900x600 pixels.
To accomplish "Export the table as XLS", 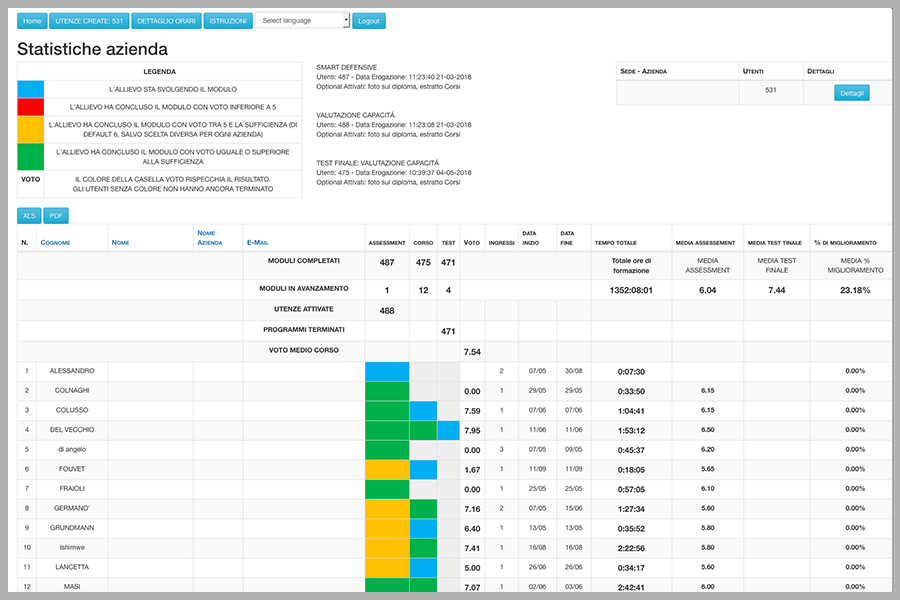I will [29, 216].
